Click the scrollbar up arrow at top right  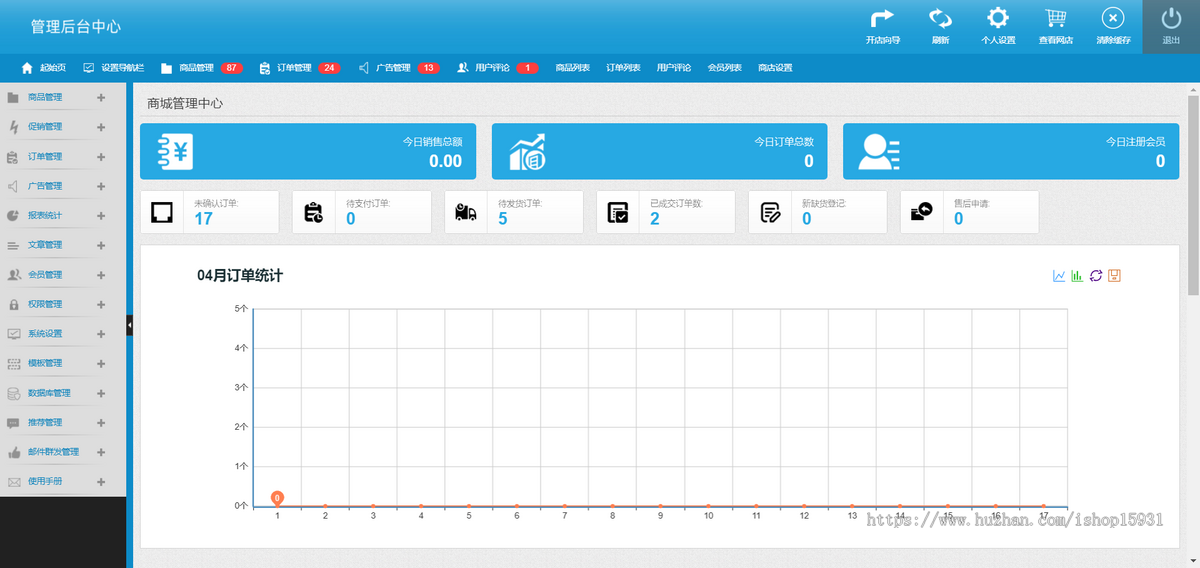click(x=1193, y=89)
